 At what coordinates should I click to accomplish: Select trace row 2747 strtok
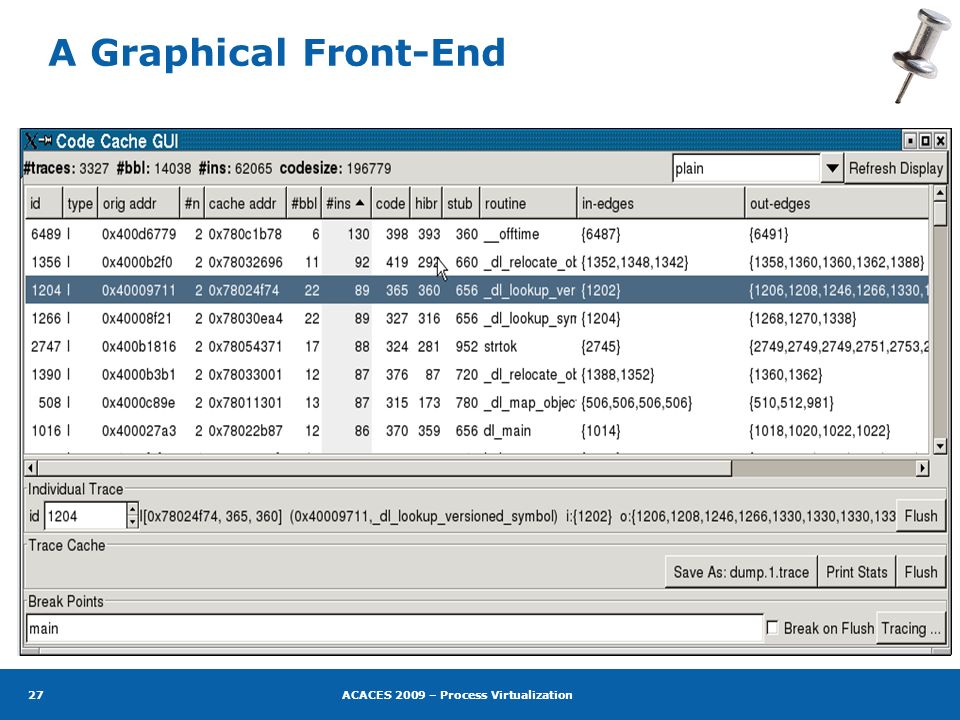(x=477, y=347)
